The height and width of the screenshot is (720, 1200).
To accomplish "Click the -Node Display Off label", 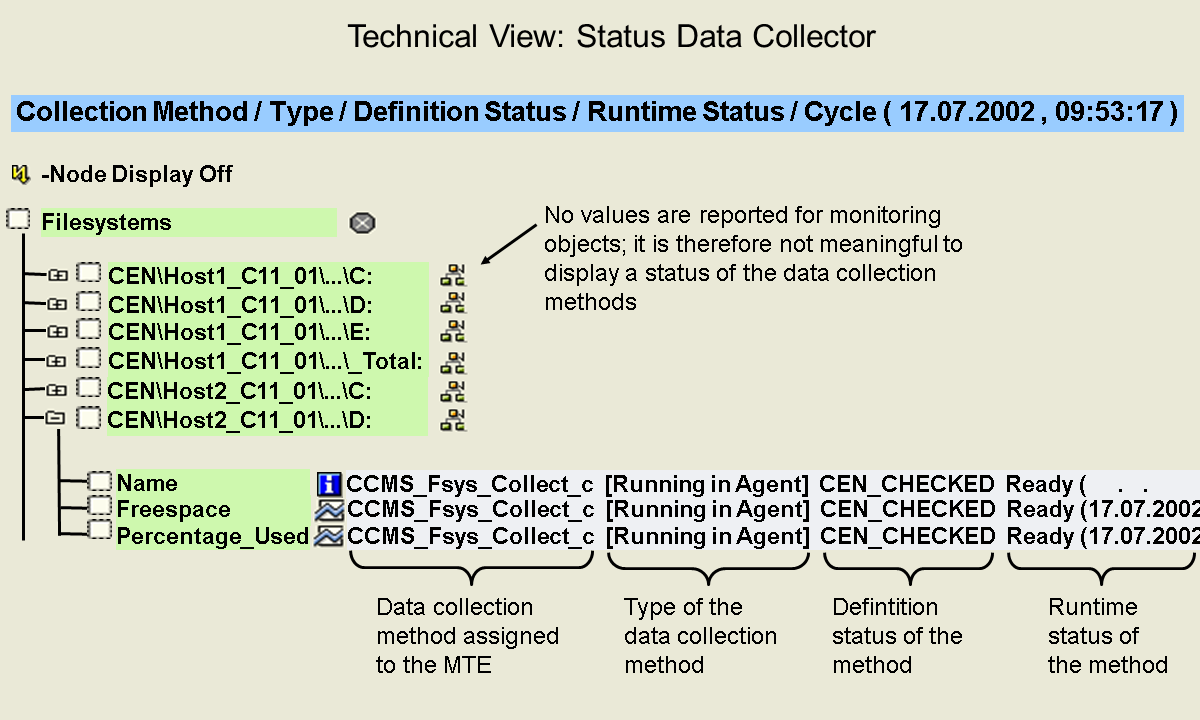I will tap(137, 175).
